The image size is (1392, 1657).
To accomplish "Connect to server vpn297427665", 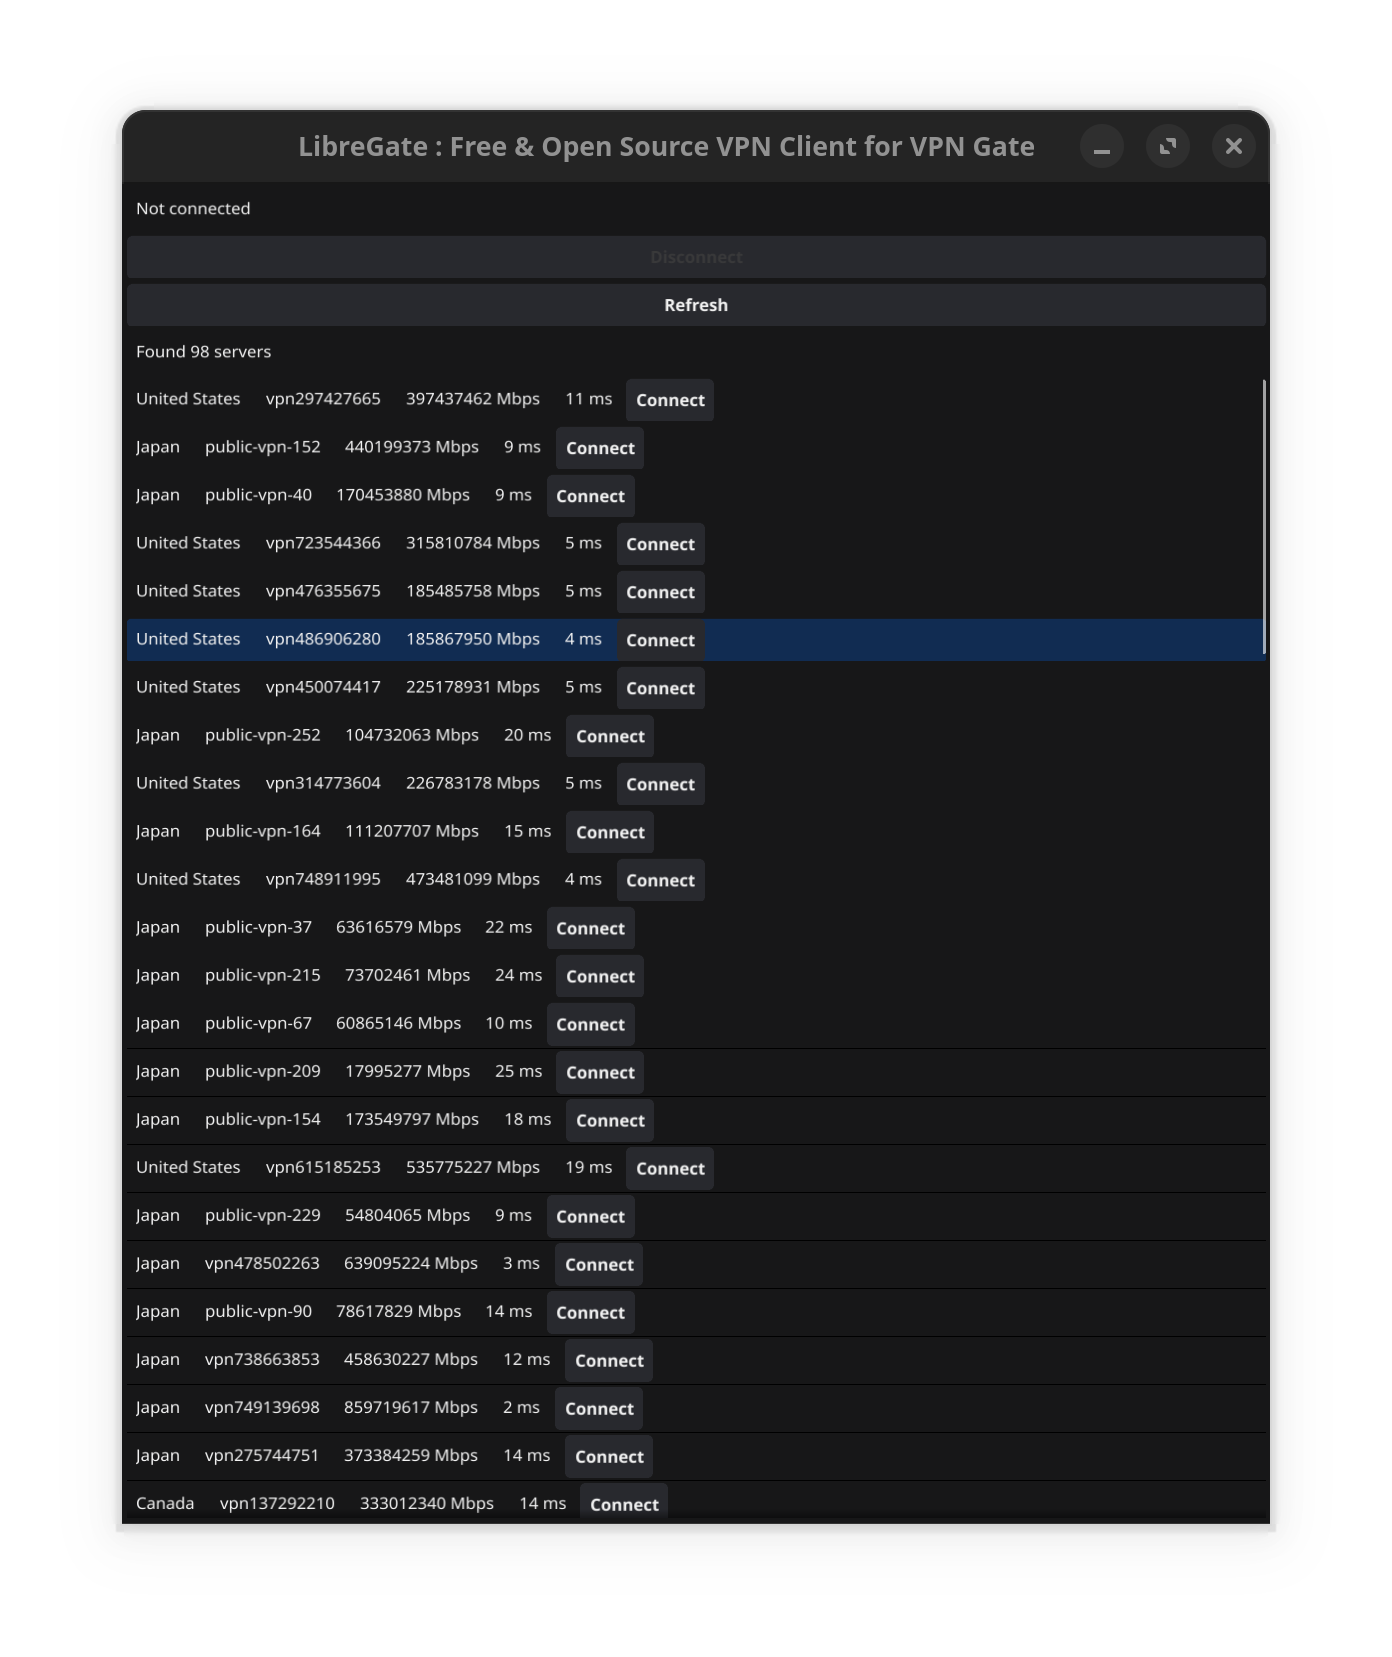I will click(670, 400).
